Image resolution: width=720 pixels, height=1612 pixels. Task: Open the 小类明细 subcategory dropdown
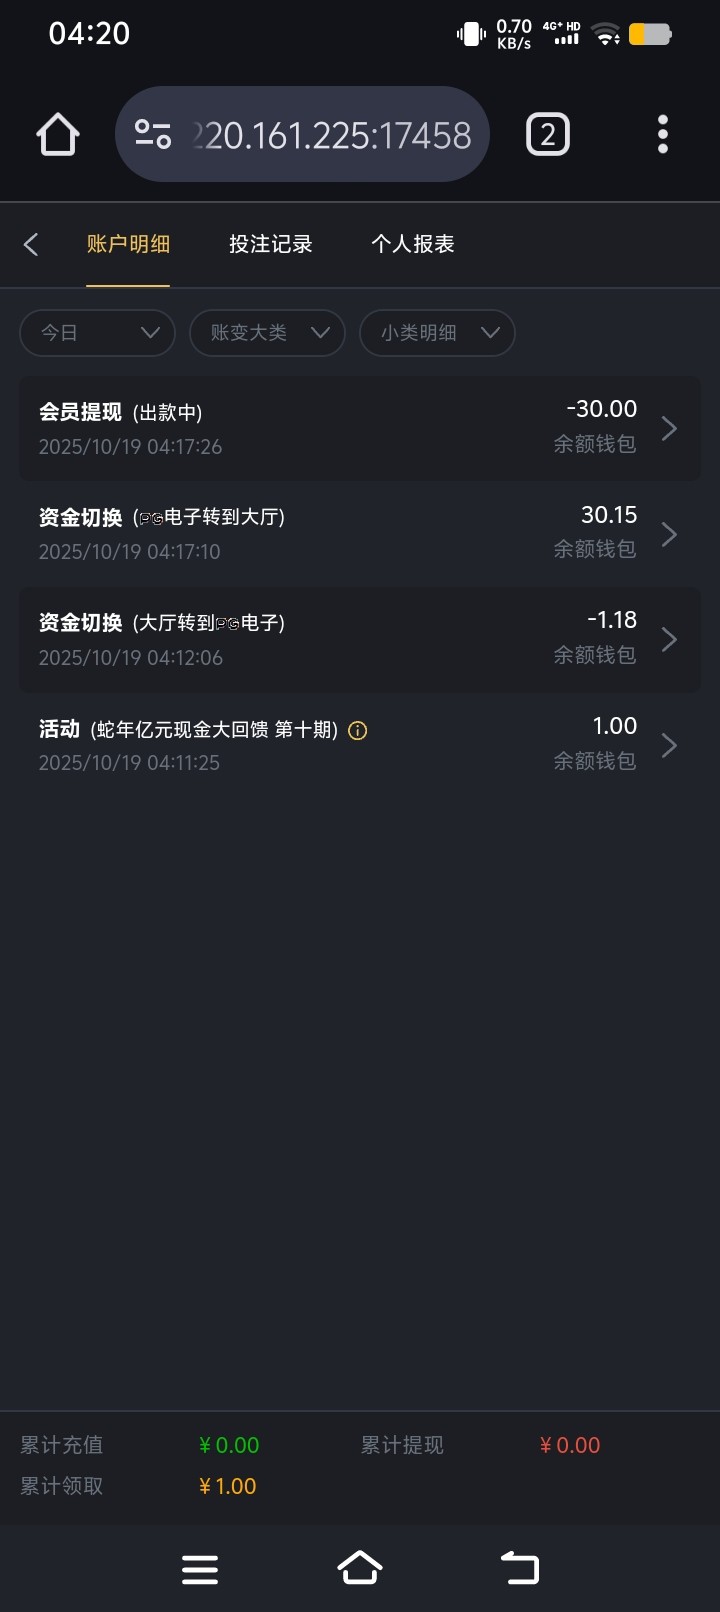pyautogui.click(x=437, y=333)
